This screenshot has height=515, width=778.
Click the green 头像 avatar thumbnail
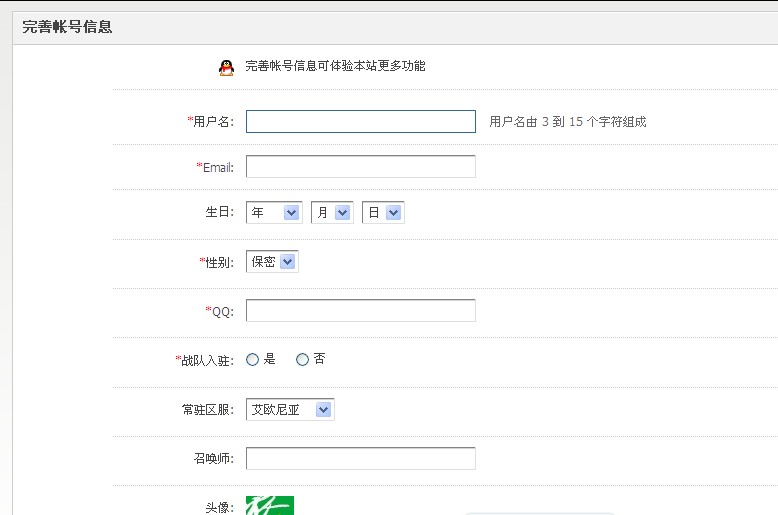[270, 506]
